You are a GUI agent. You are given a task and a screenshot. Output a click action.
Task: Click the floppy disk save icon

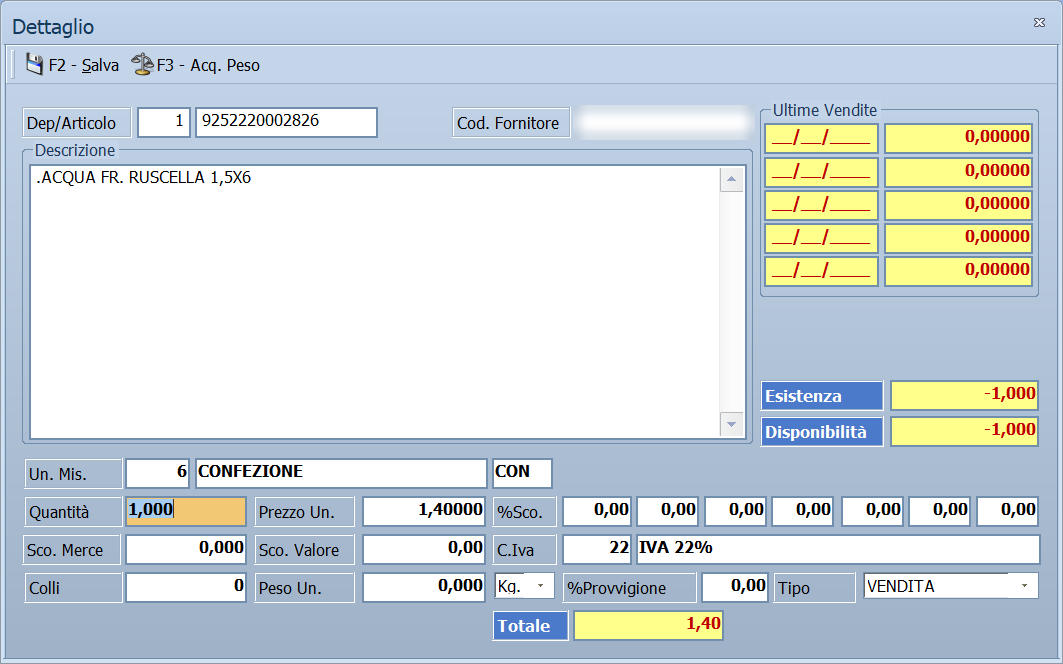coord(35,64)
